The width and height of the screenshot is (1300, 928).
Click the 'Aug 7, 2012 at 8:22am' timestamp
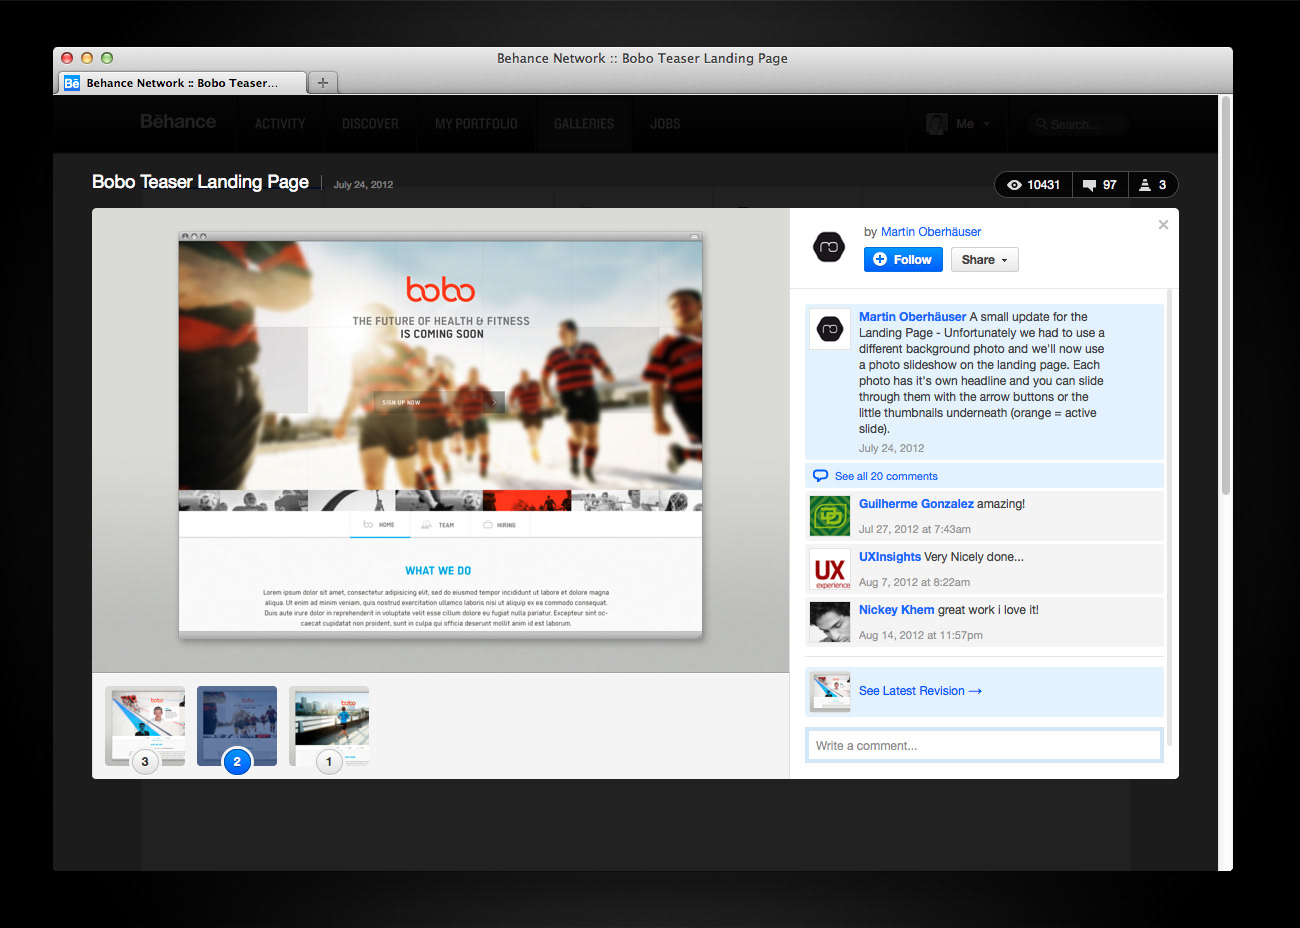pyautogui.click(x=914, y=582)
